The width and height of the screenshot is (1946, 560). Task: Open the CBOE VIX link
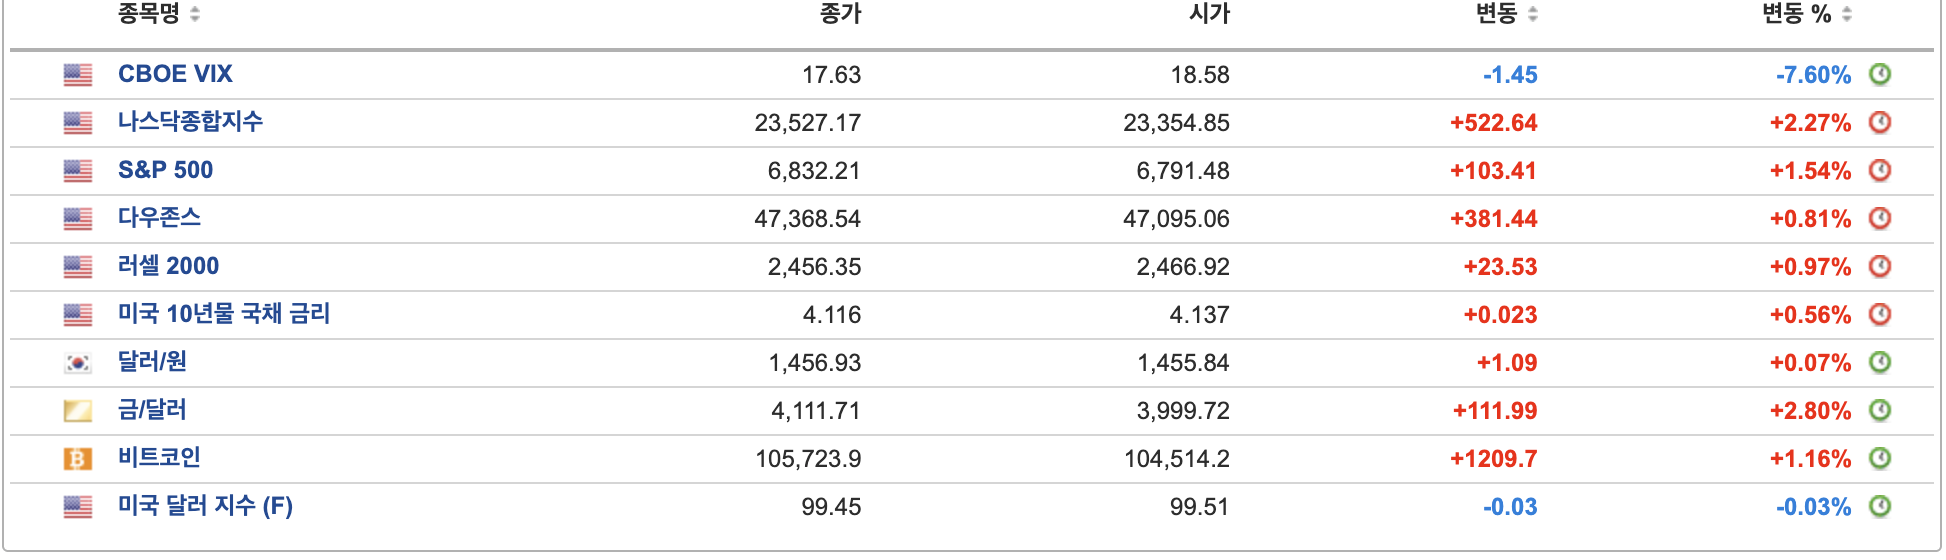pyautogui.click(x=175, y=74)
